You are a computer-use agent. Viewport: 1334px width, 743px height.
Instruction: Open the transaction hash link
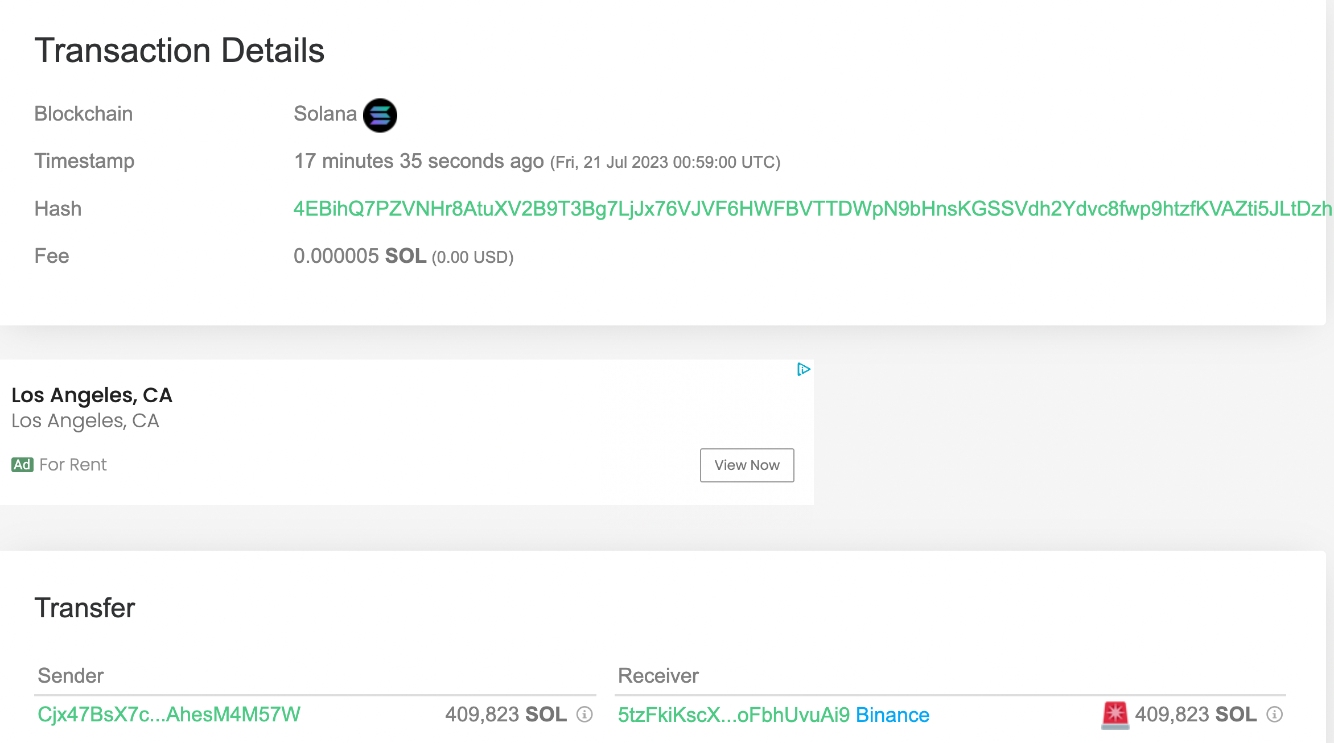pyautogui.click(x=812, y=209)
